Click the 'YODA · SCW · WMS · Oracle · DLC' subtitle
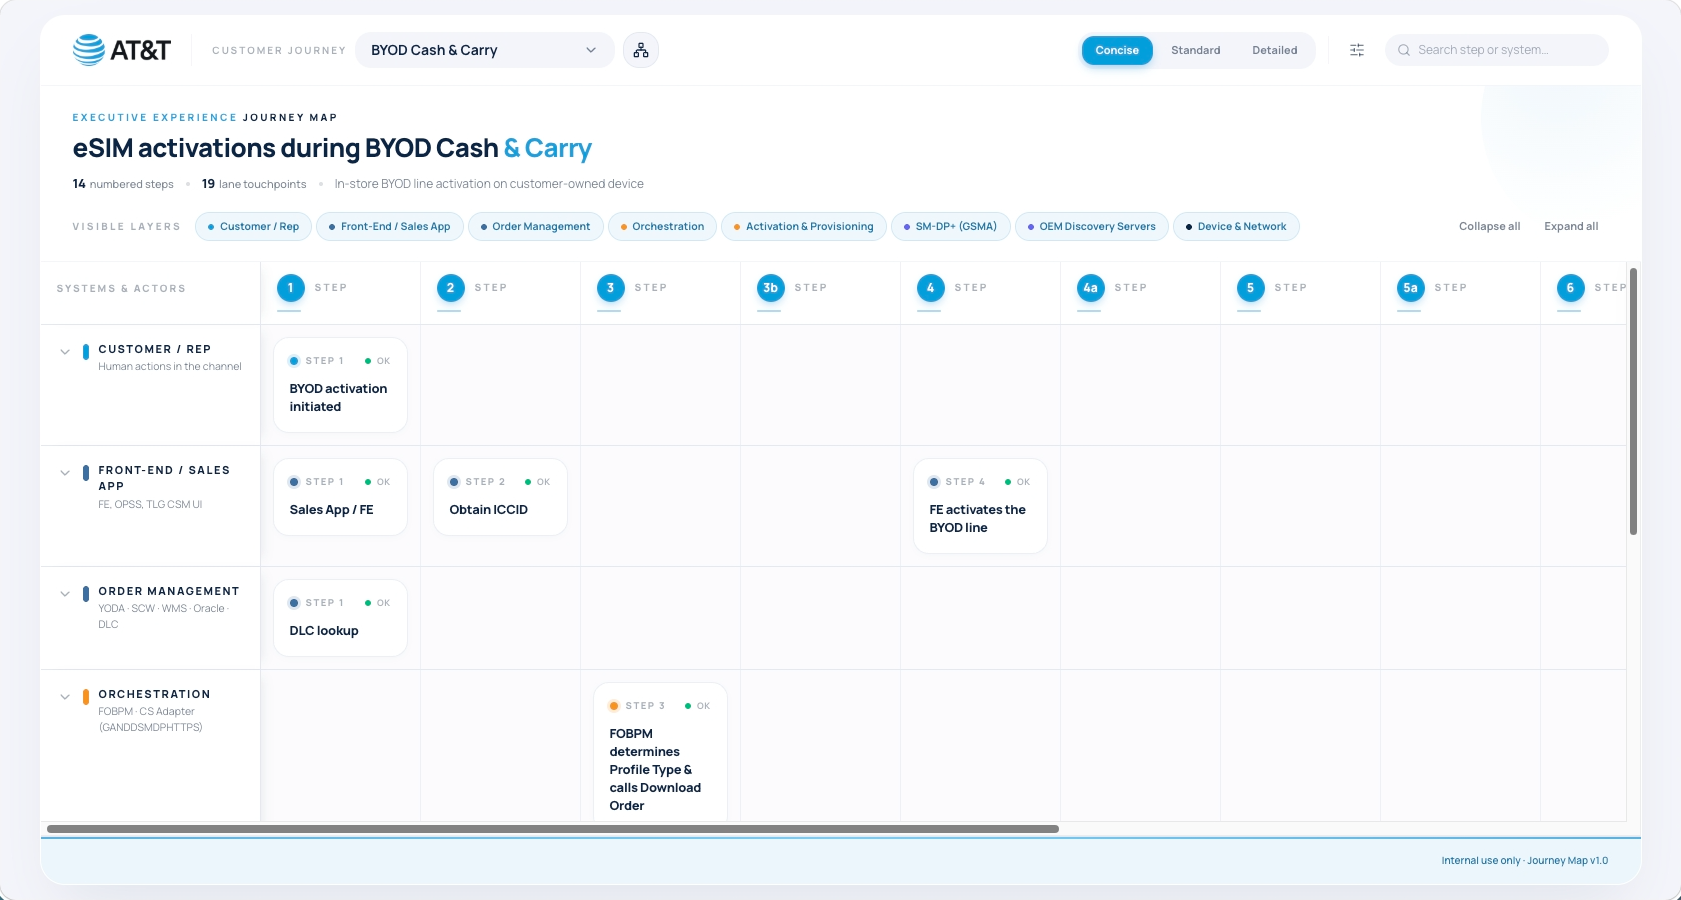The width and height of the screenshot is (1681, 900). coord(163,617)
